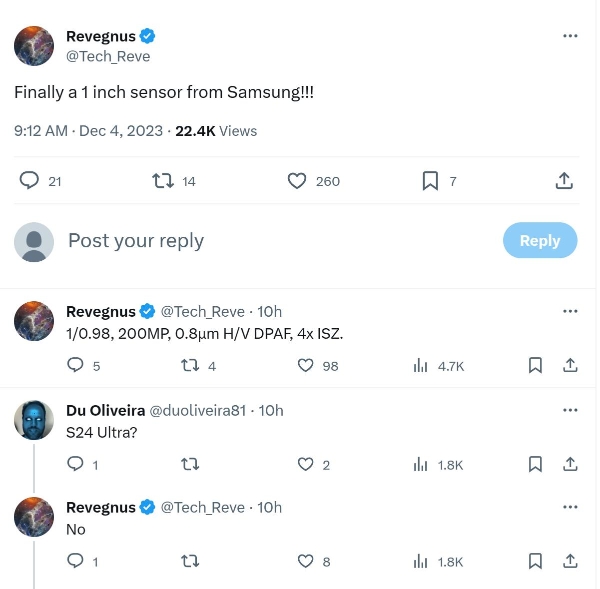Bookmark Du Oliveira's reply
This screenshot has height=589, width=600.
point(536,464)
